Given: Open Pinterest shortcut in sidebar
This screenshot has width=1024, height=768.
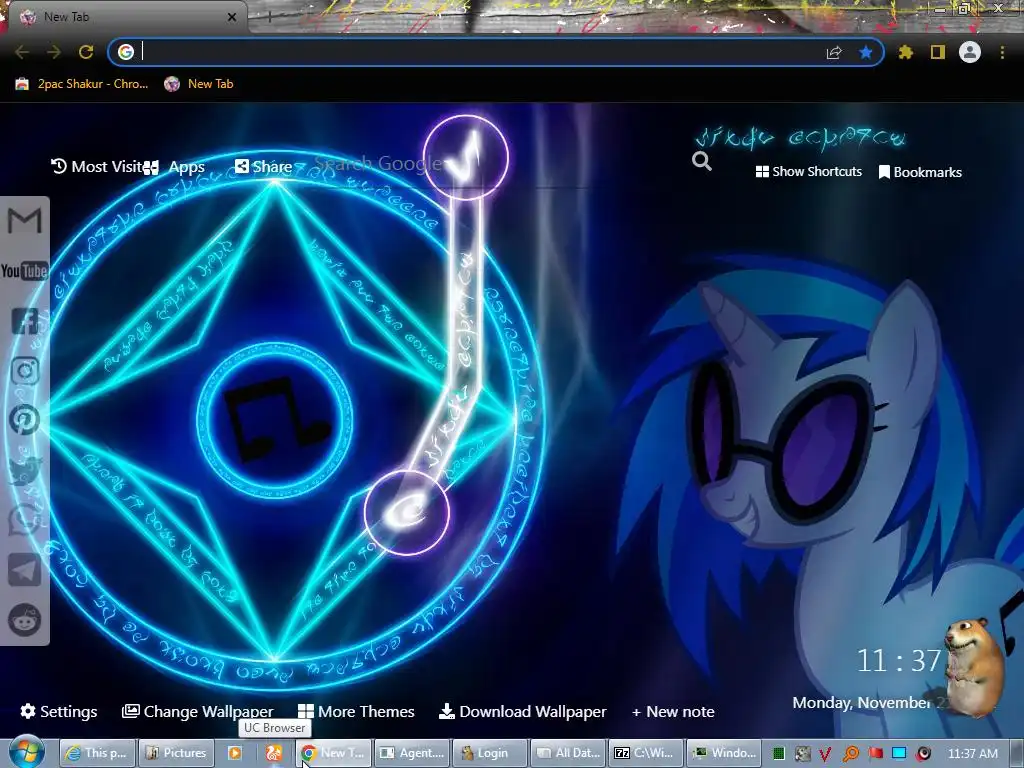Looking at the screenshot, I should click(x=24, y=420).
